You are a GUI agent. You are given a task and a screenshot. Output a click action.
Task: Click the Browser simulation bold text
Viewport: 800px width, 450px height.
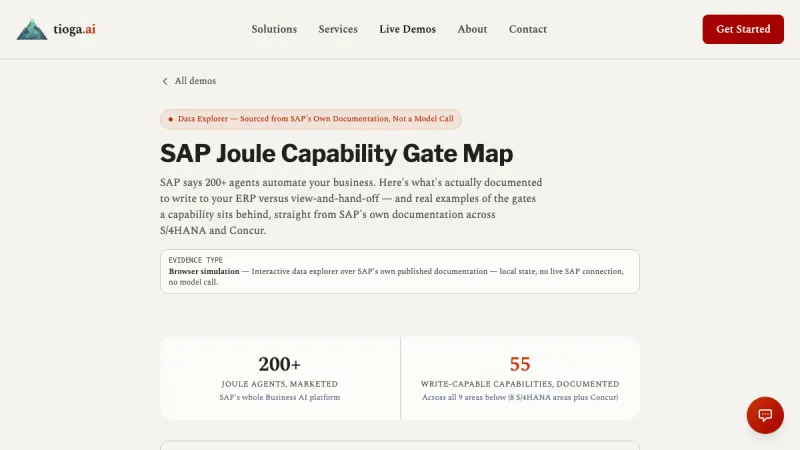click(204, 271)
